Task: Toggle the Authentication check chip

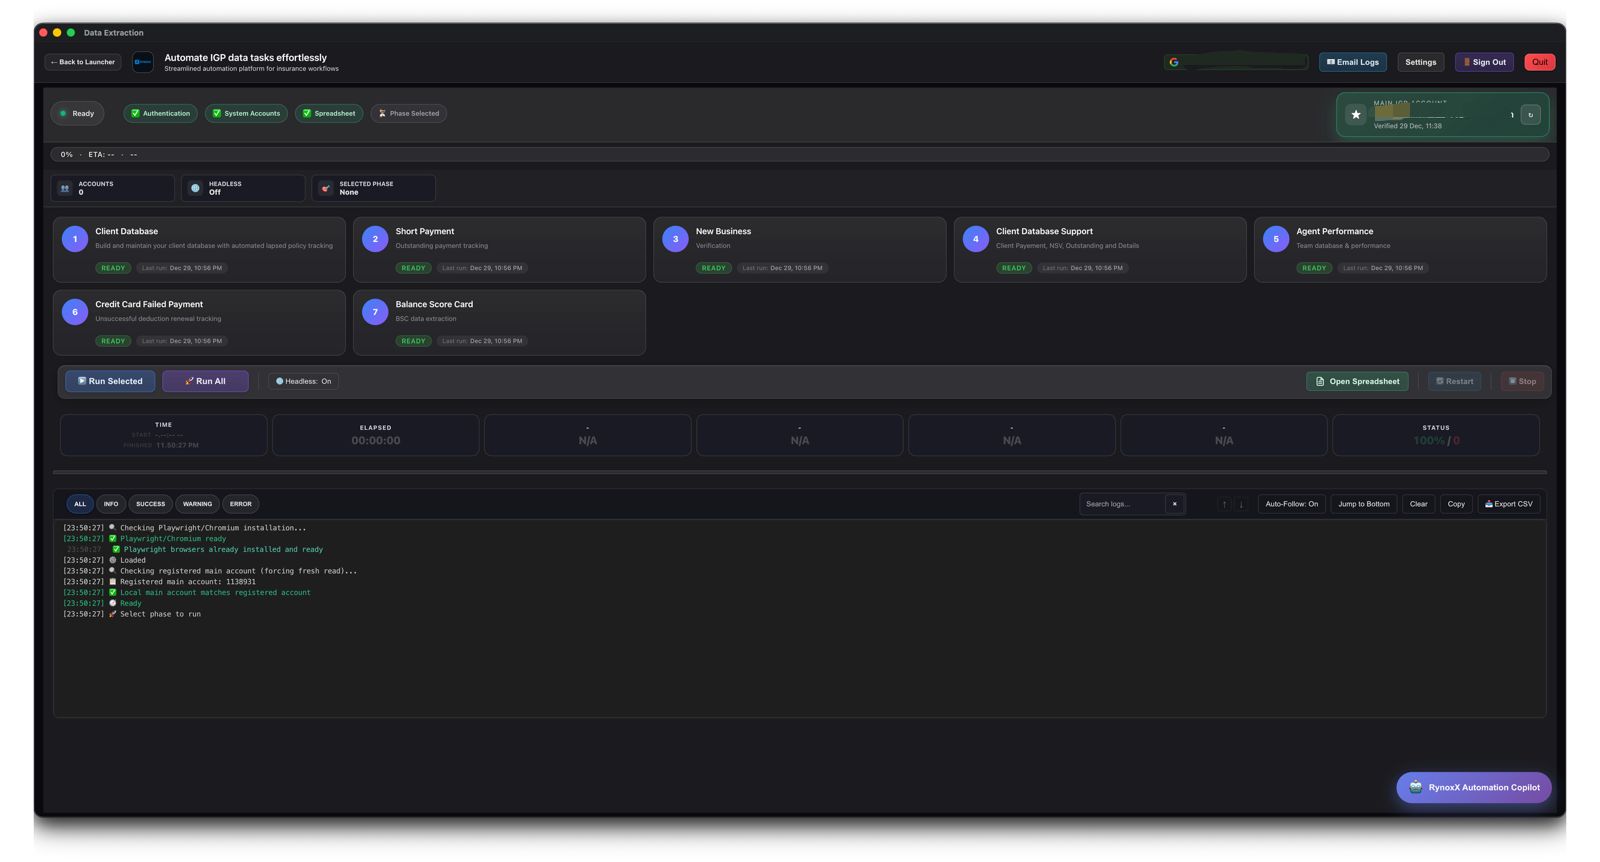Action: tap(160, 113)
